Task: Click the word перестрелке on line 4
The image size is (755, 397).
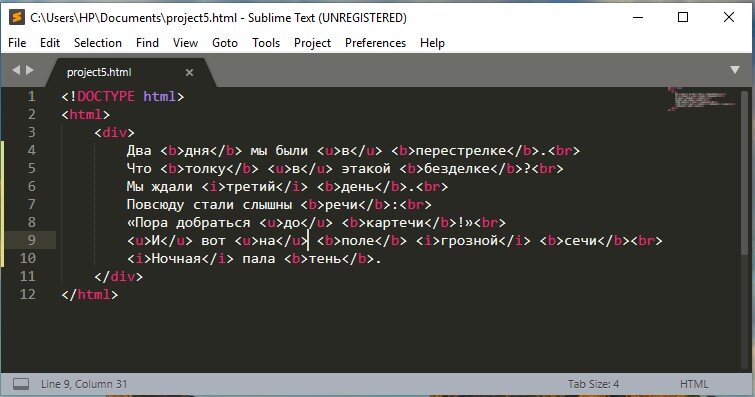Action: click(461, 151)
